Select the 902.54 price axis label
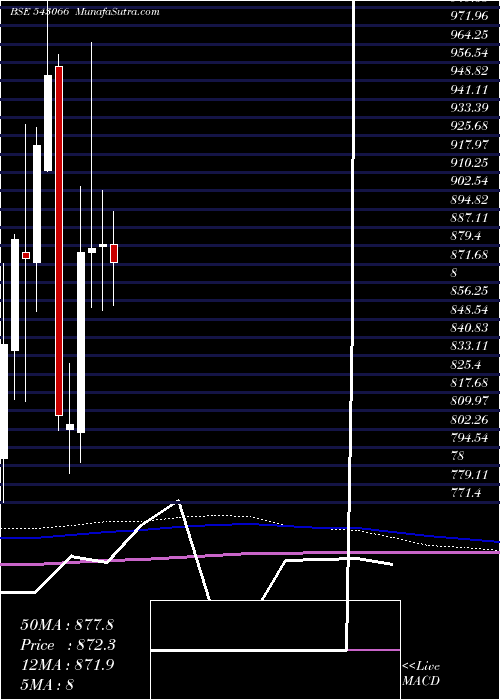Image resolution: width=500 pixels, height=700 pixels. pyautogui.click(x=469, y=181)
